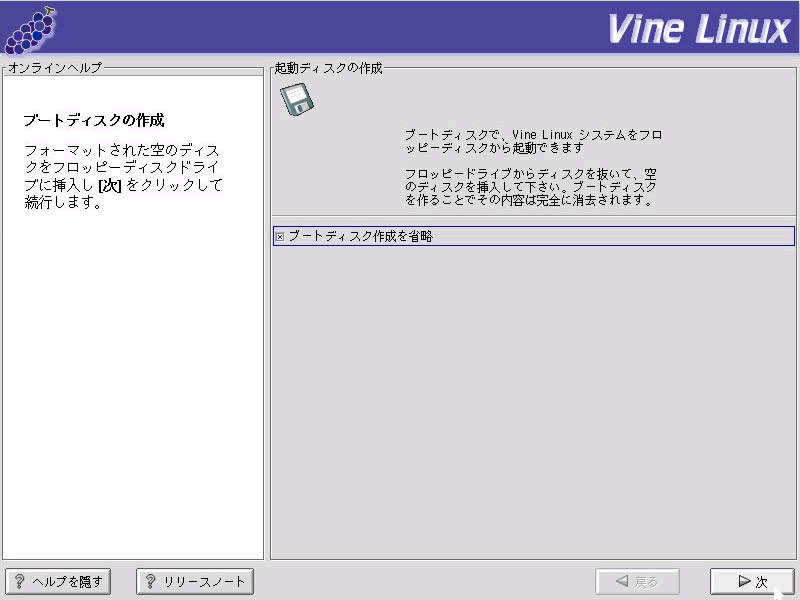
Task: Open the リリースノート release notes
Action: (195, 582)
